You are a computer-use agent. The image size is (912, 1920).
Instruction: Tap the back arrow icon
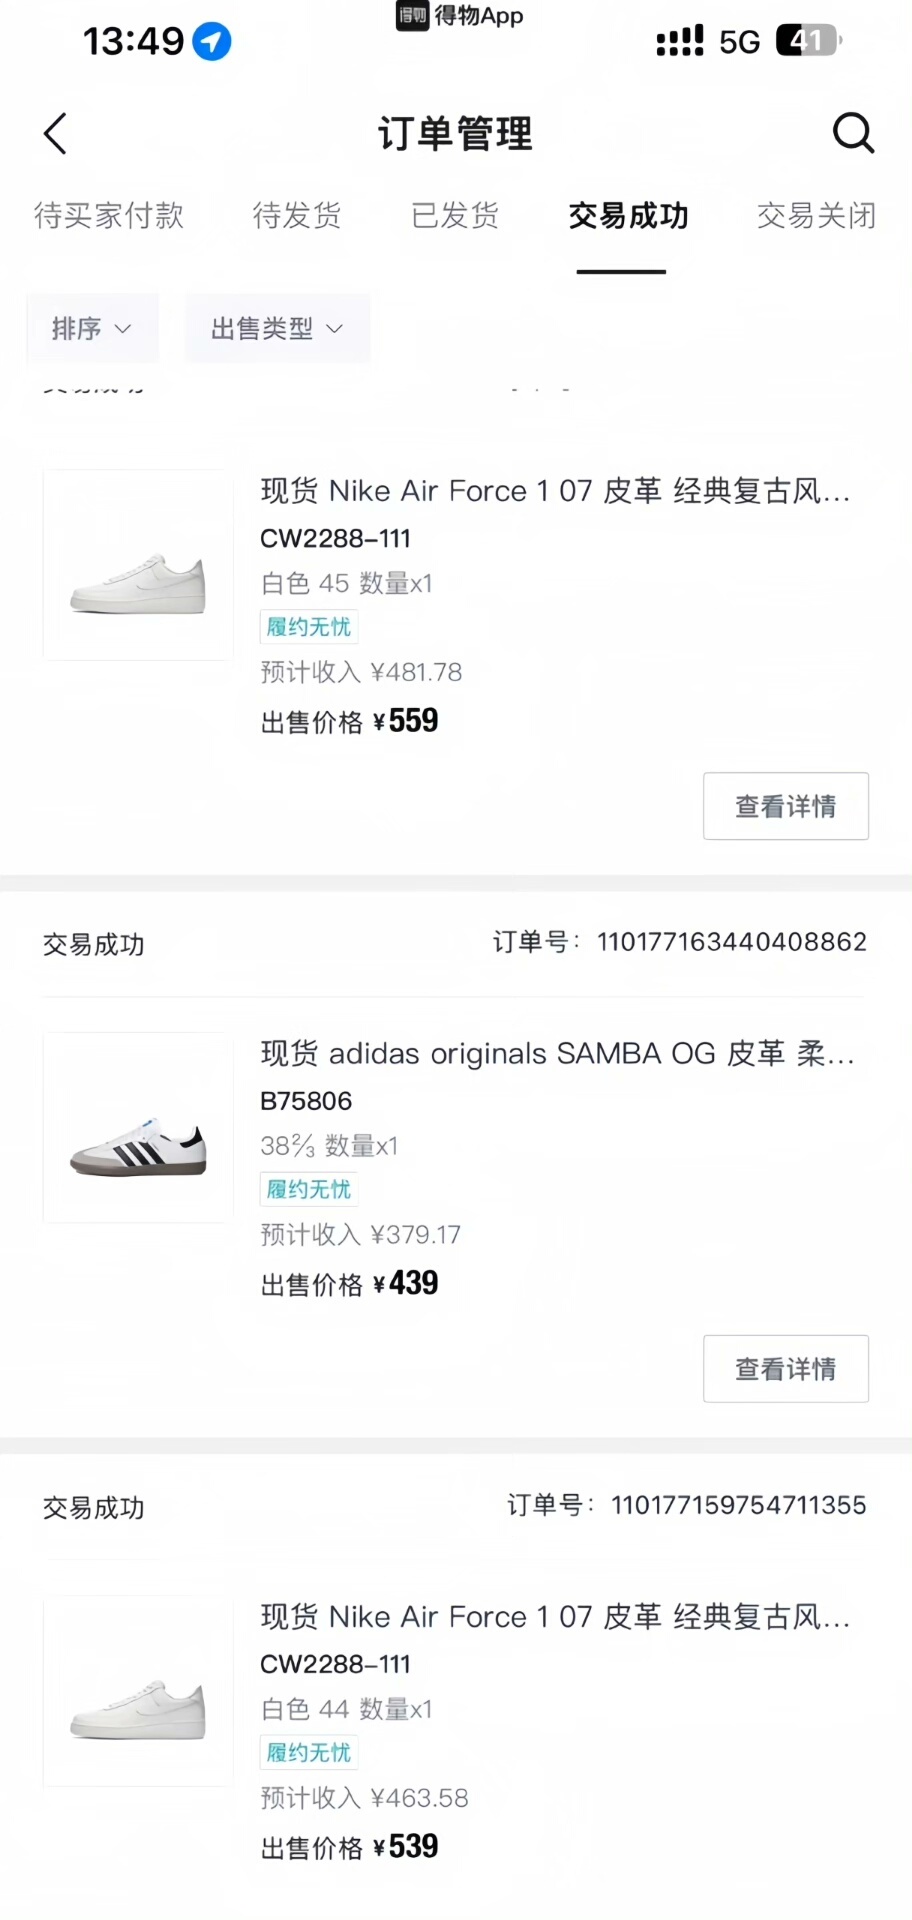click(56, 134)
